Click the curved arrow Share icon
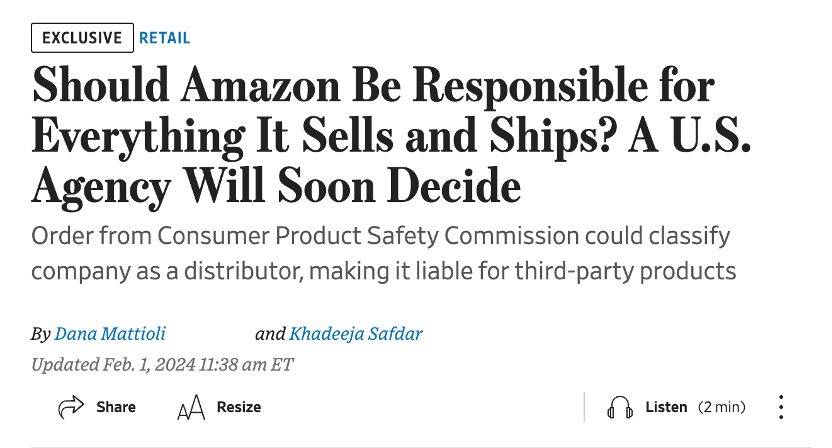This screenshot has height=448, width=832. [x=71, y=407]
